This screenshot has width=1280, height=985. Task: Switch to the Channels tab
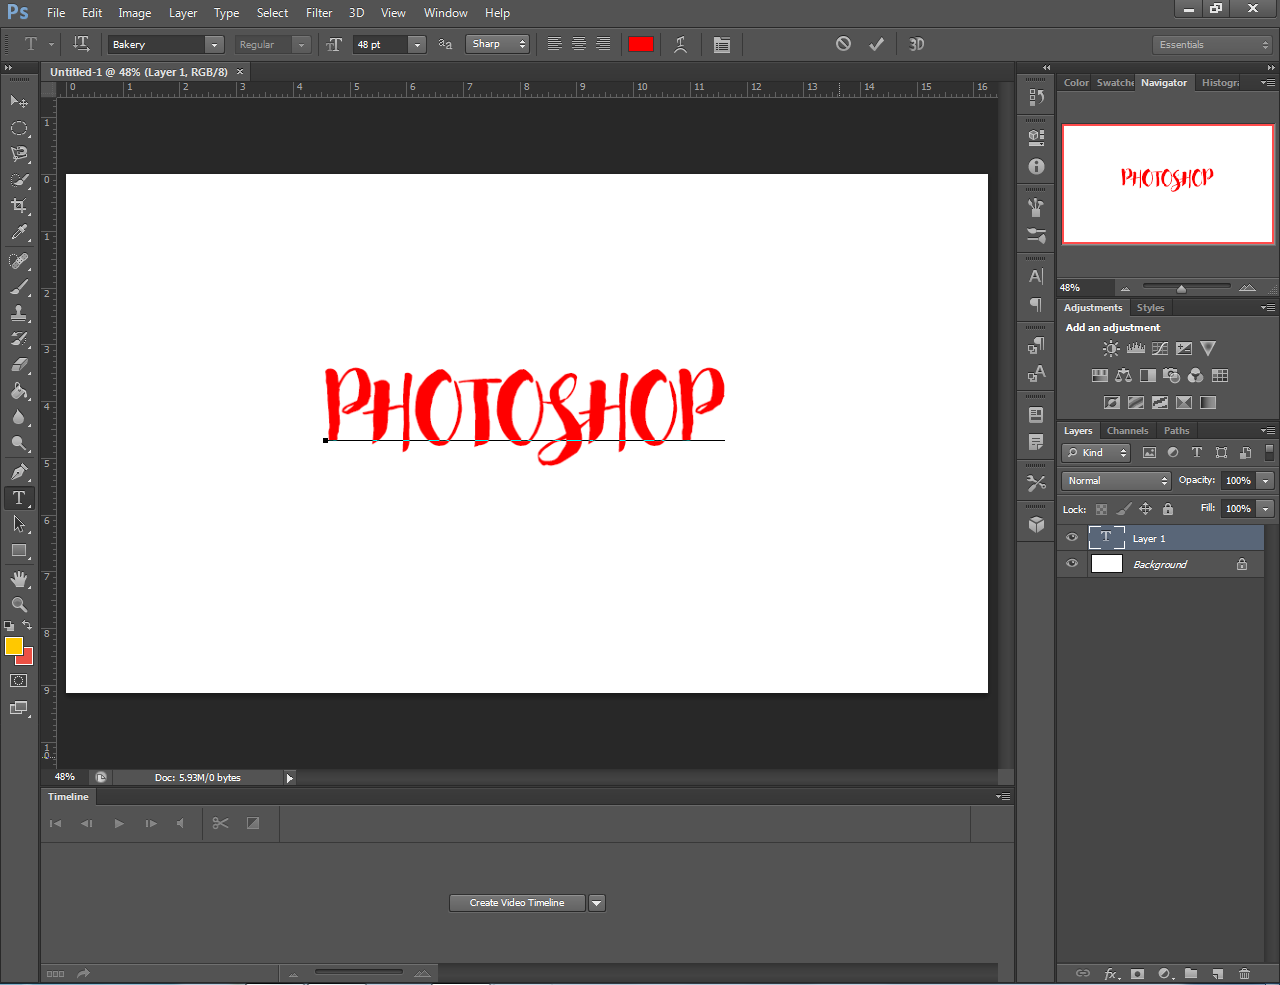coord(1127,431)
